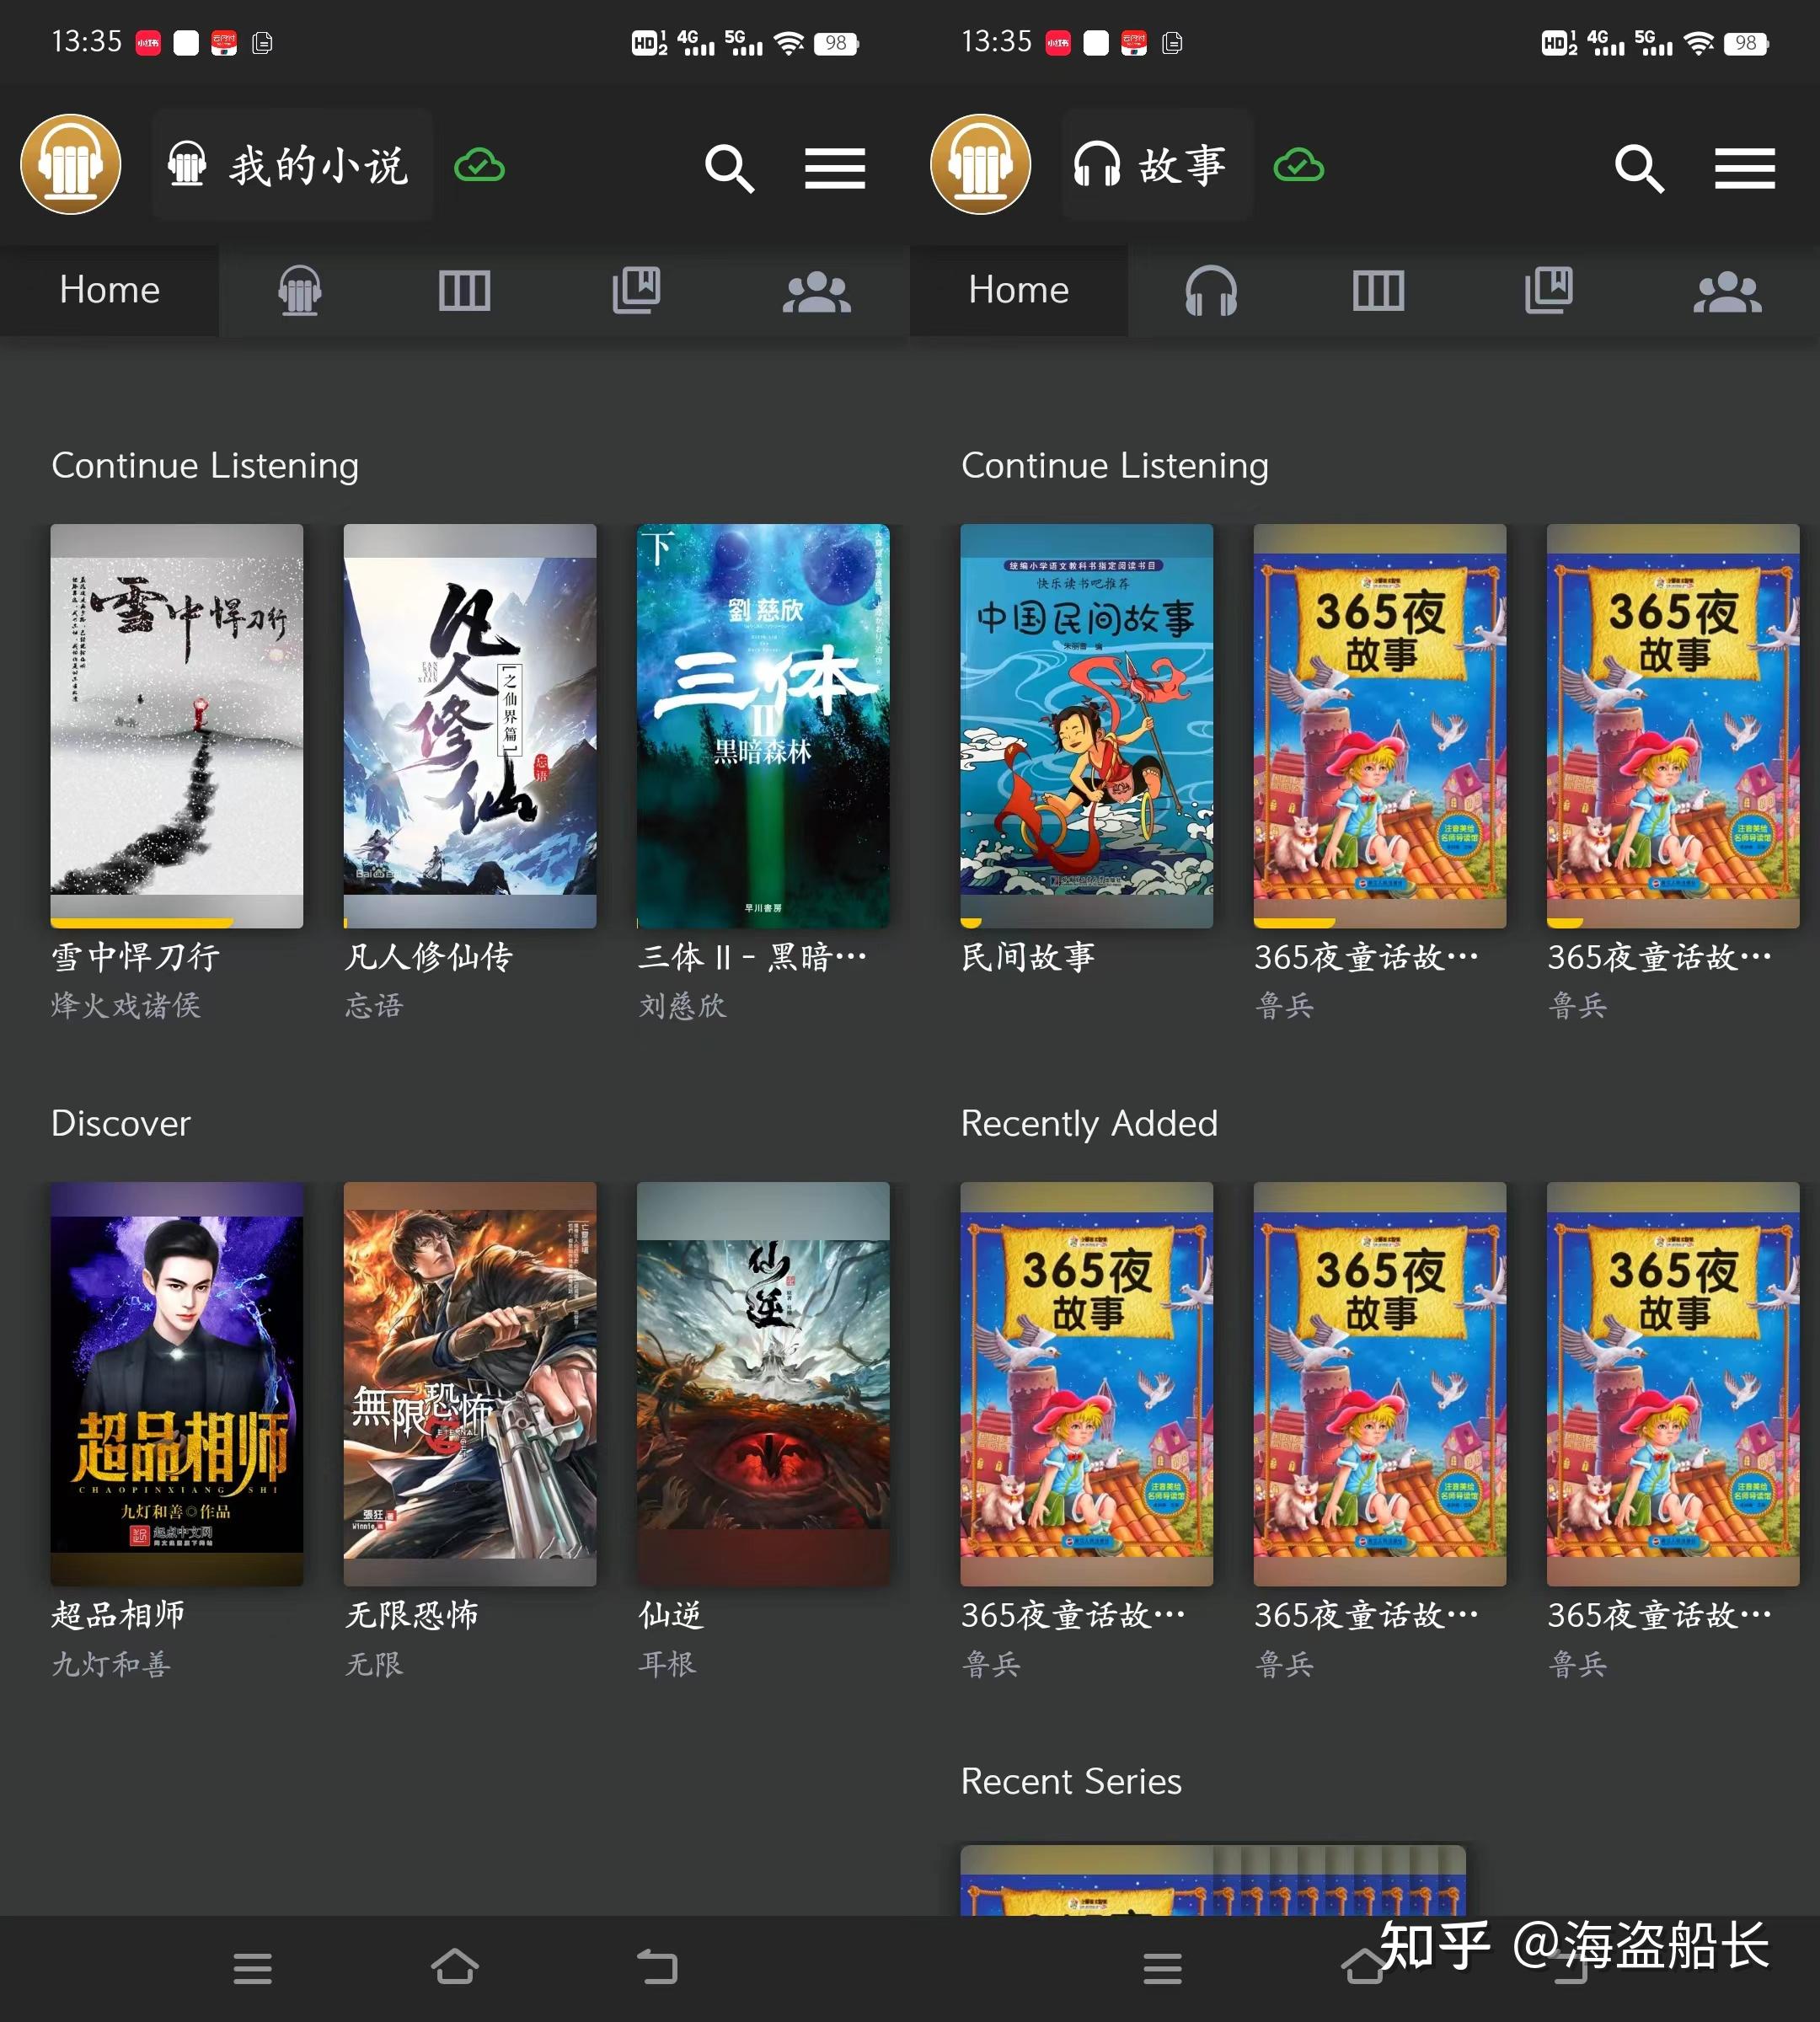Open author 鲁兵 under 365夜童话故事

[x=1286, y=1007]
